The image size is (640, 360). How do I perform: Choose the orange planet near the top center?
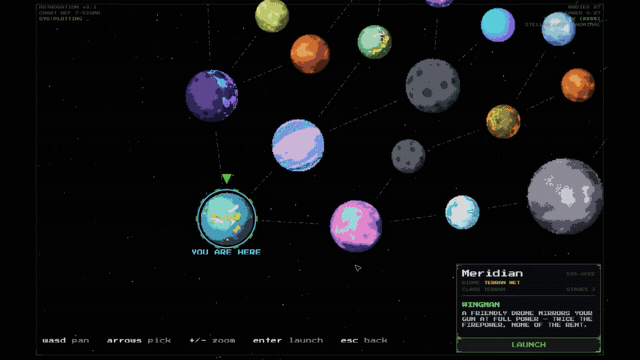click(310, 54)
